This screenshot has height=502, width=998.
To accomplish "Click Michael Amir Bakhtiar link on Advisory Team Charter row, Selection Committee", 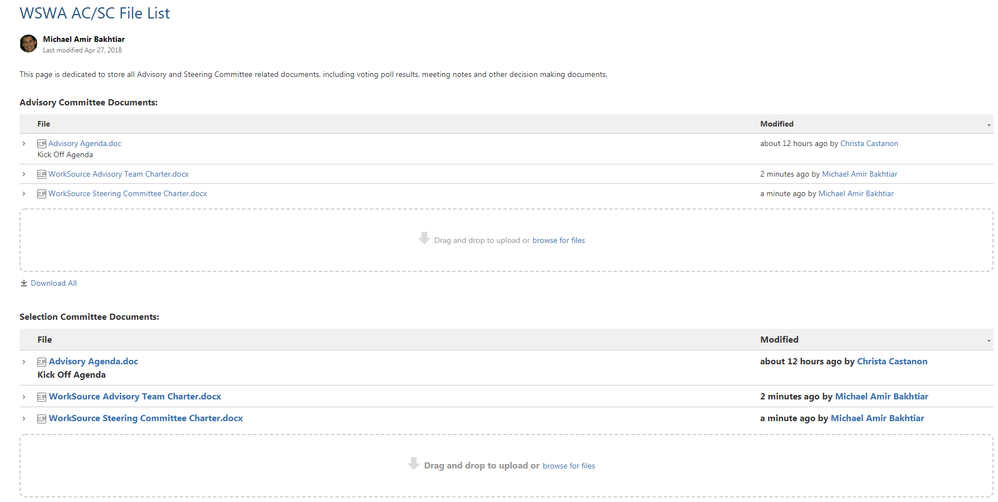I will (x=882, y=396).
